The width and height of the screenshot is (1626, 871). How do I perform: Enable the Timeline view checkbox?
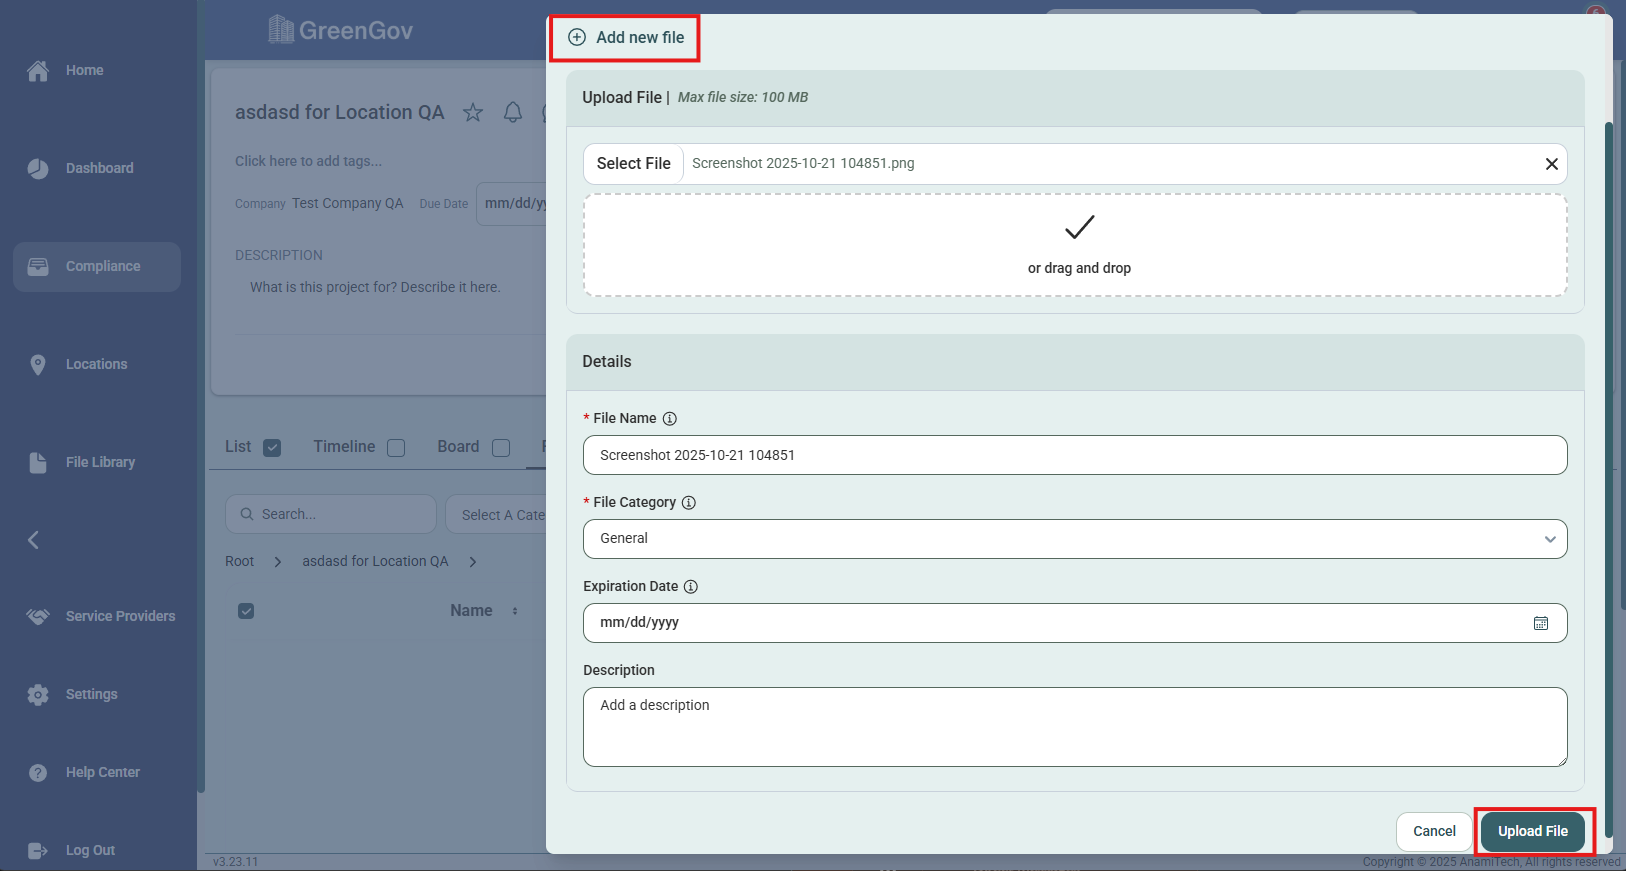tap(396, 448)
